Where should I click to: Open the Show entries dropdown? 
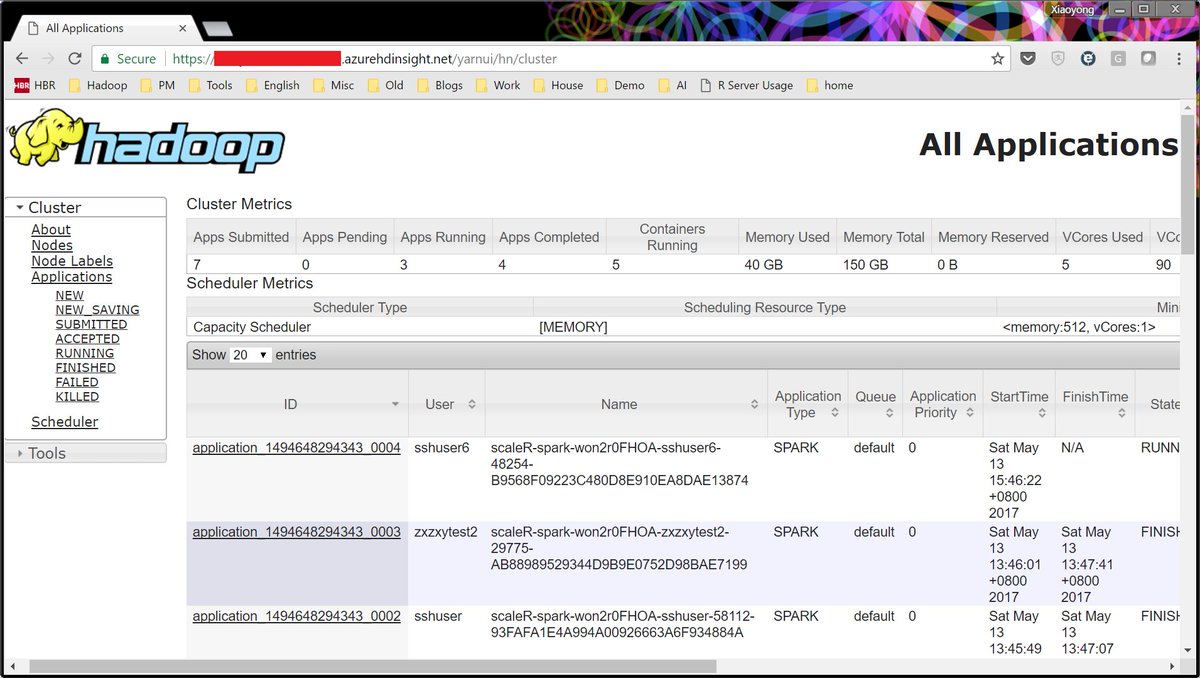pos(253,355)
